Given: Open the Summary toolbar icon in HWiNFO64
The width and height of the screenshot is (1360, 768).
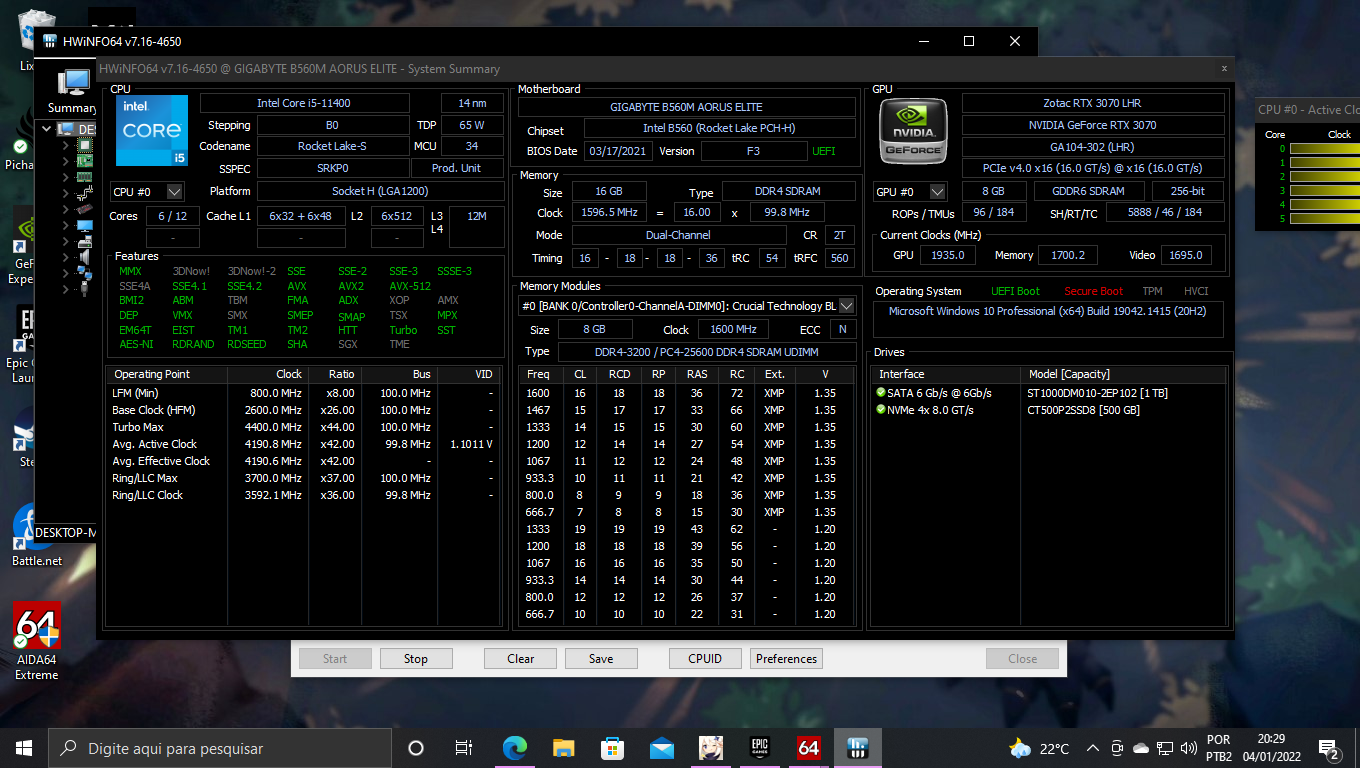Looking at the screenshot, I should [72, 92].
